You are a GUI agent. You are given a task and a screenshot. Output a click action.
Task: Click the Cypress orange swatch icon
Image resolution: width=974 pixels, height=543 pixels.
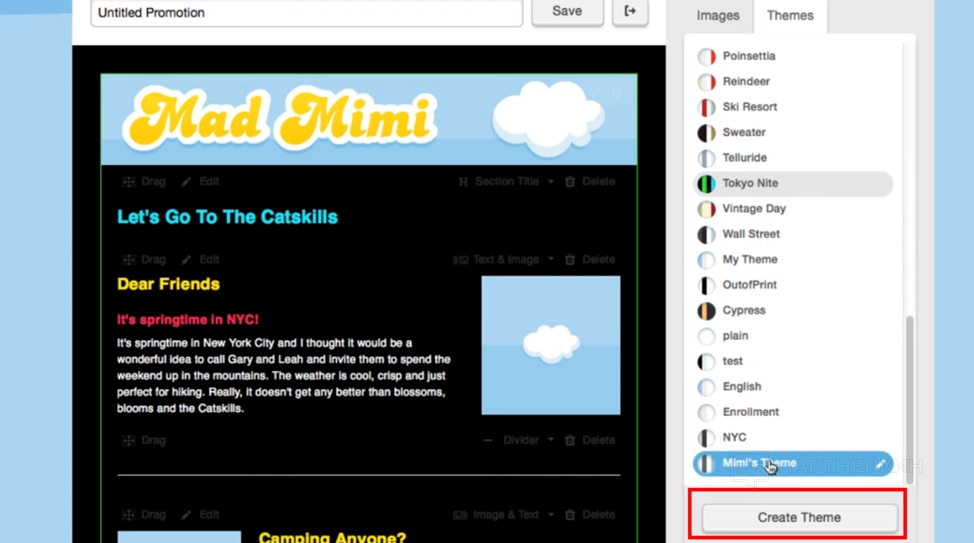point(706,311)
